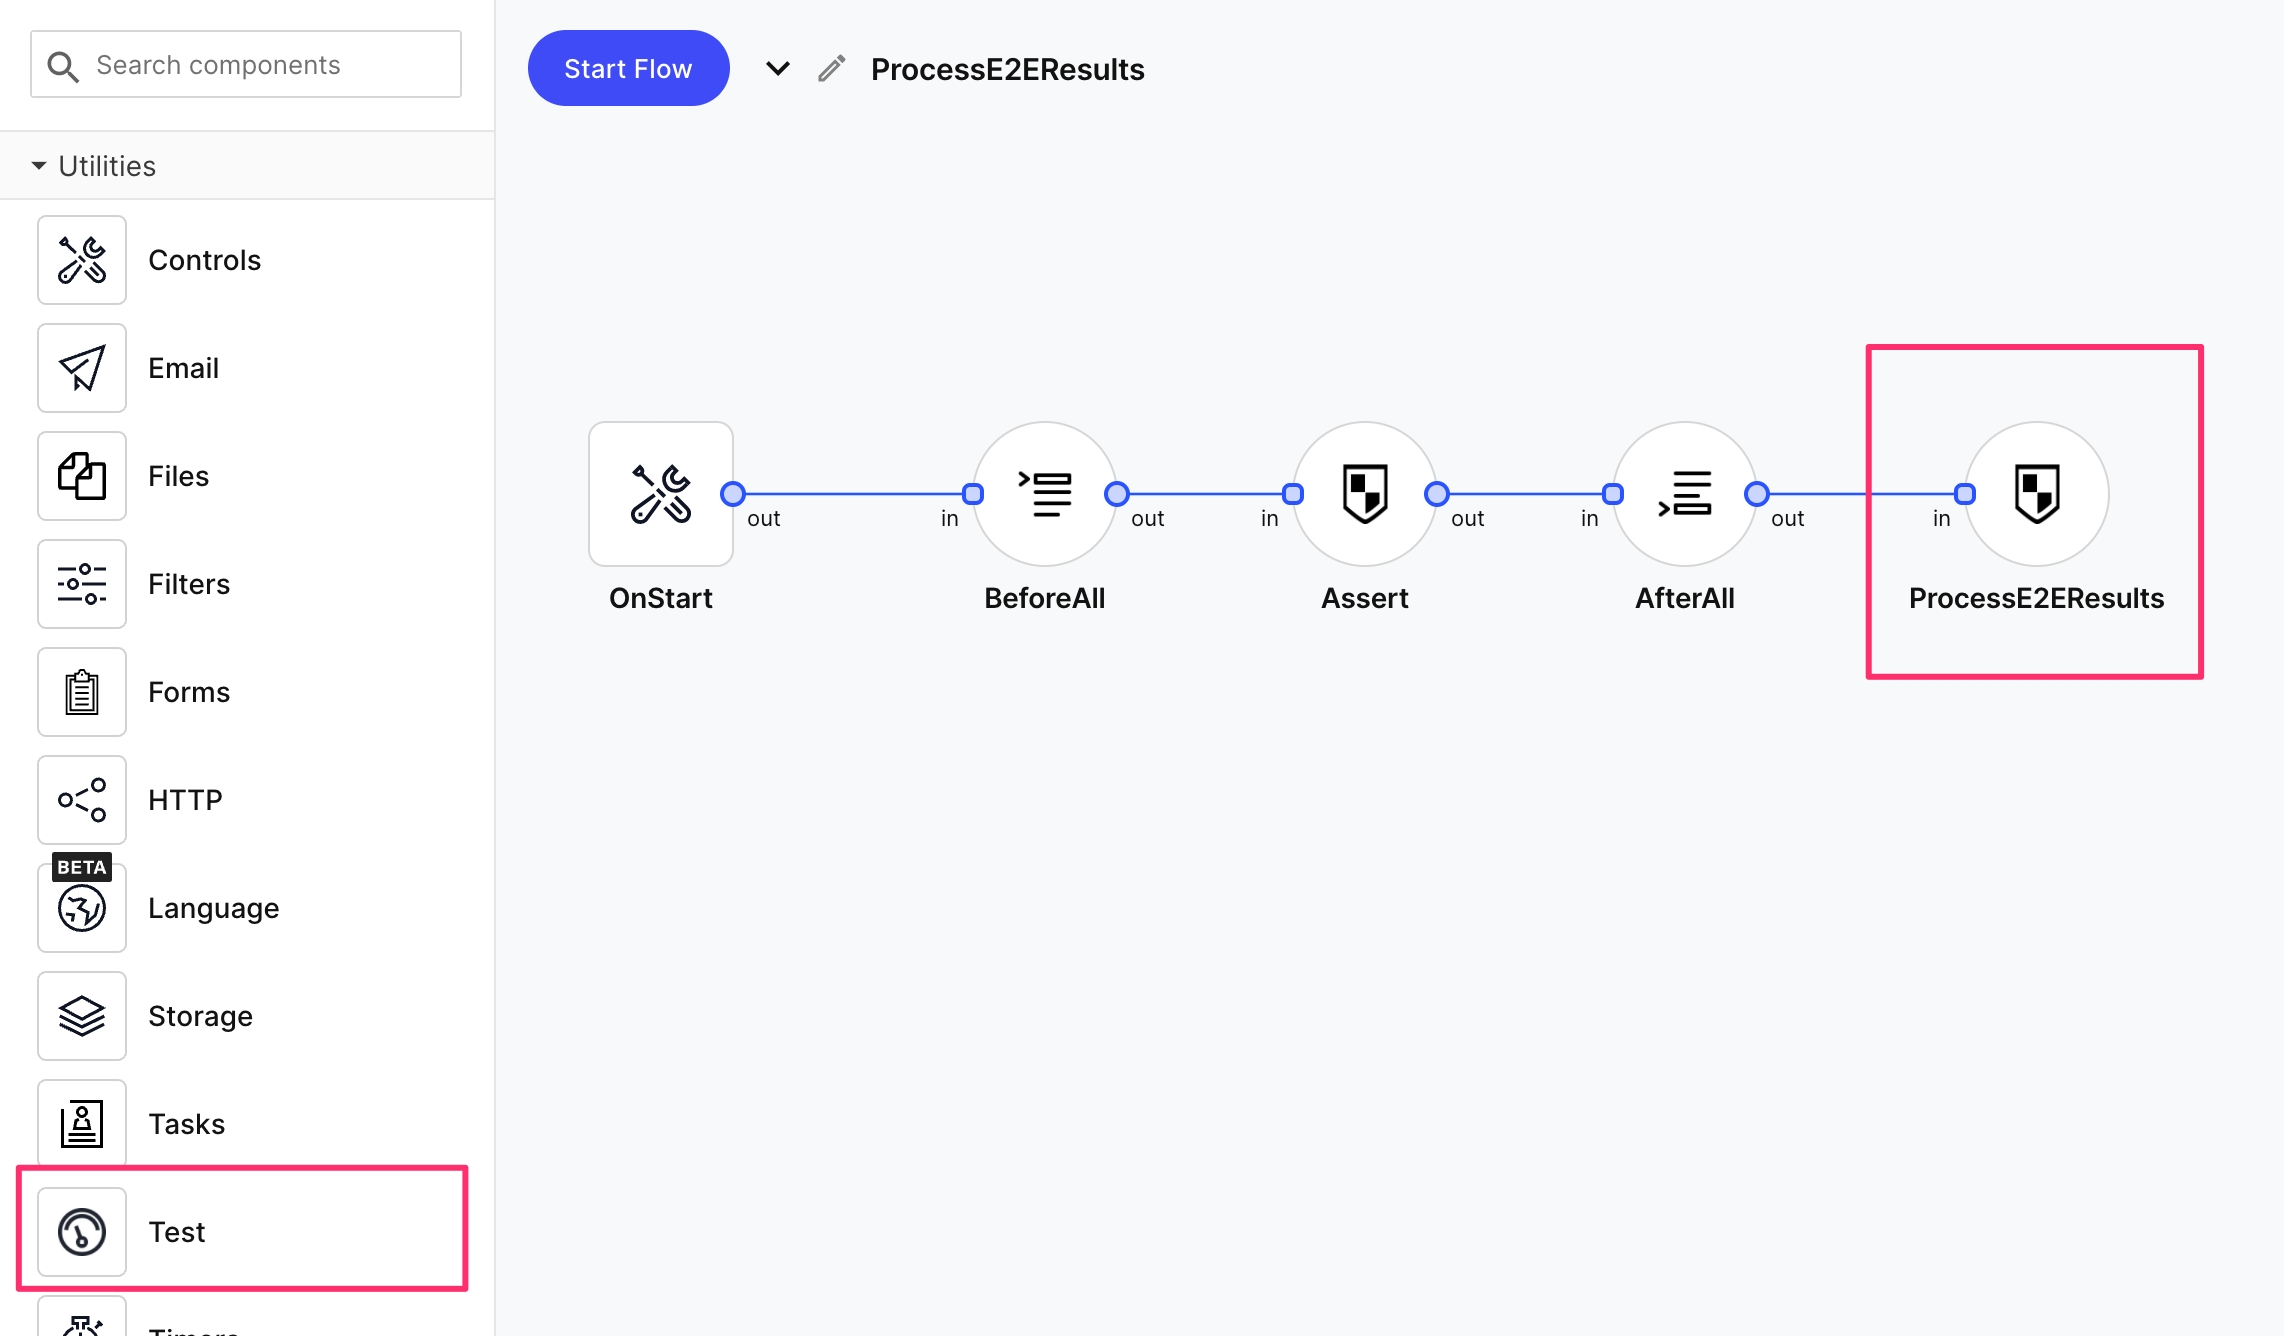Select the Controls component icon
This screenshot has height=1336, width=2284.
(82, 260)
